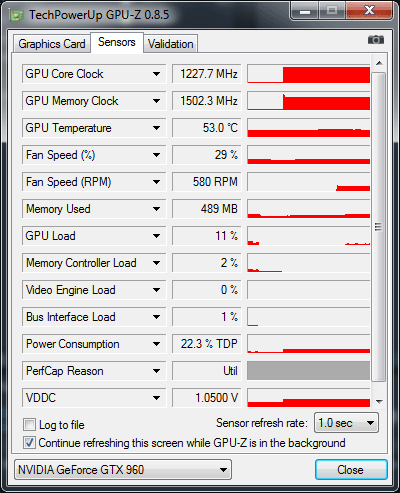Screen dimensions: 400x493
Task: Click the camera screenshot icon
Action: (x=376, y=40)
